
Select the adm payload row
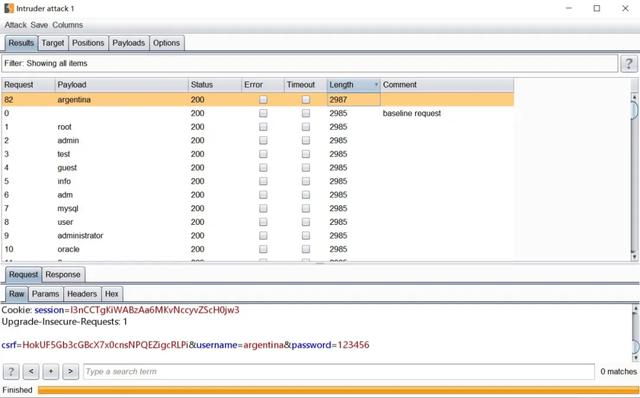258,195
